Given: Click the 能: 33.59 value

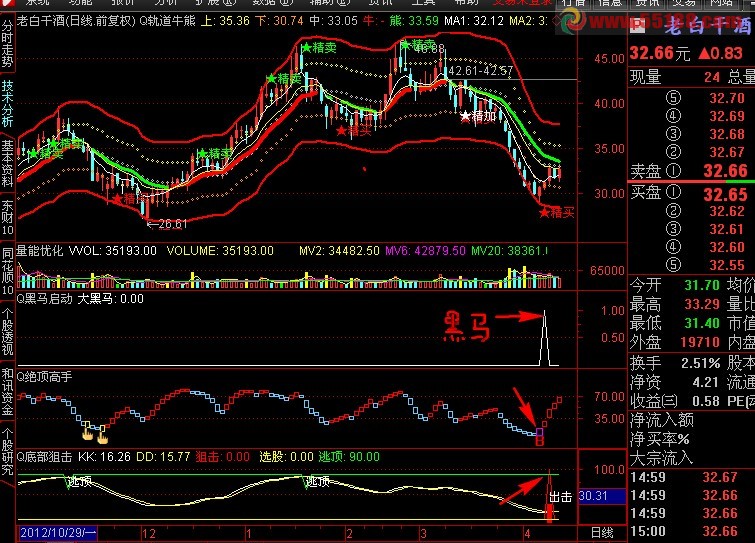Looking at the screenshot, I should tap(414, 21).
